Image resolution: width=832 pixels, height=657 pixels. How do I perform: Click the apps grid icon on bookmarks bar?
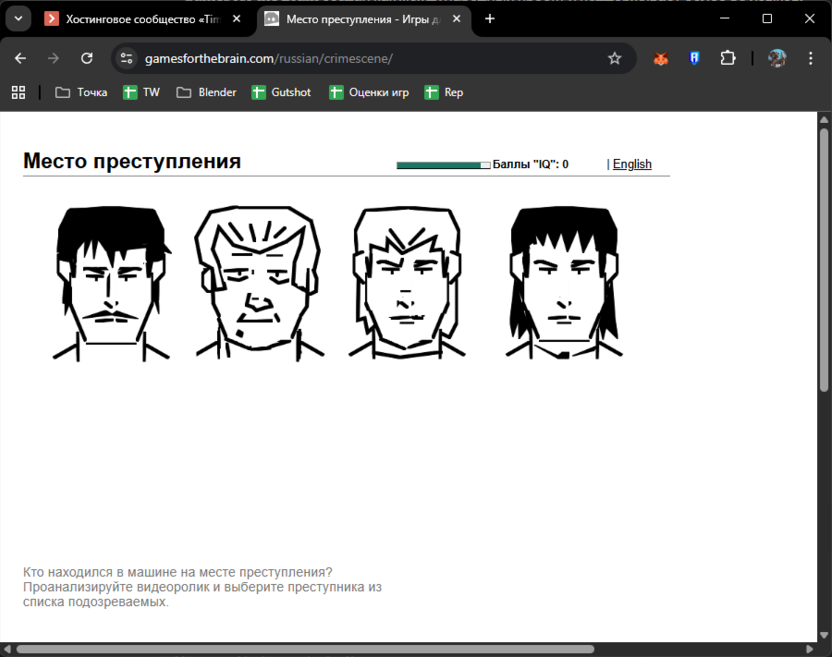coord(18,92)
